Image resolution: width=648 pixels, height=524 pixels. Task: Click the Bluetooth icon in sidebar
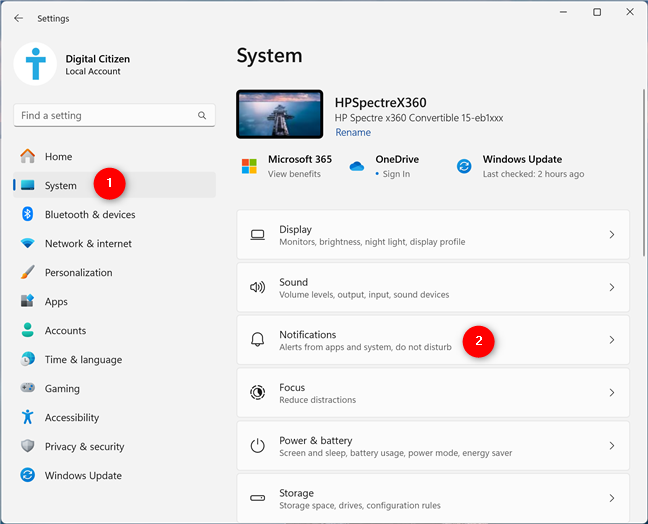28,214
